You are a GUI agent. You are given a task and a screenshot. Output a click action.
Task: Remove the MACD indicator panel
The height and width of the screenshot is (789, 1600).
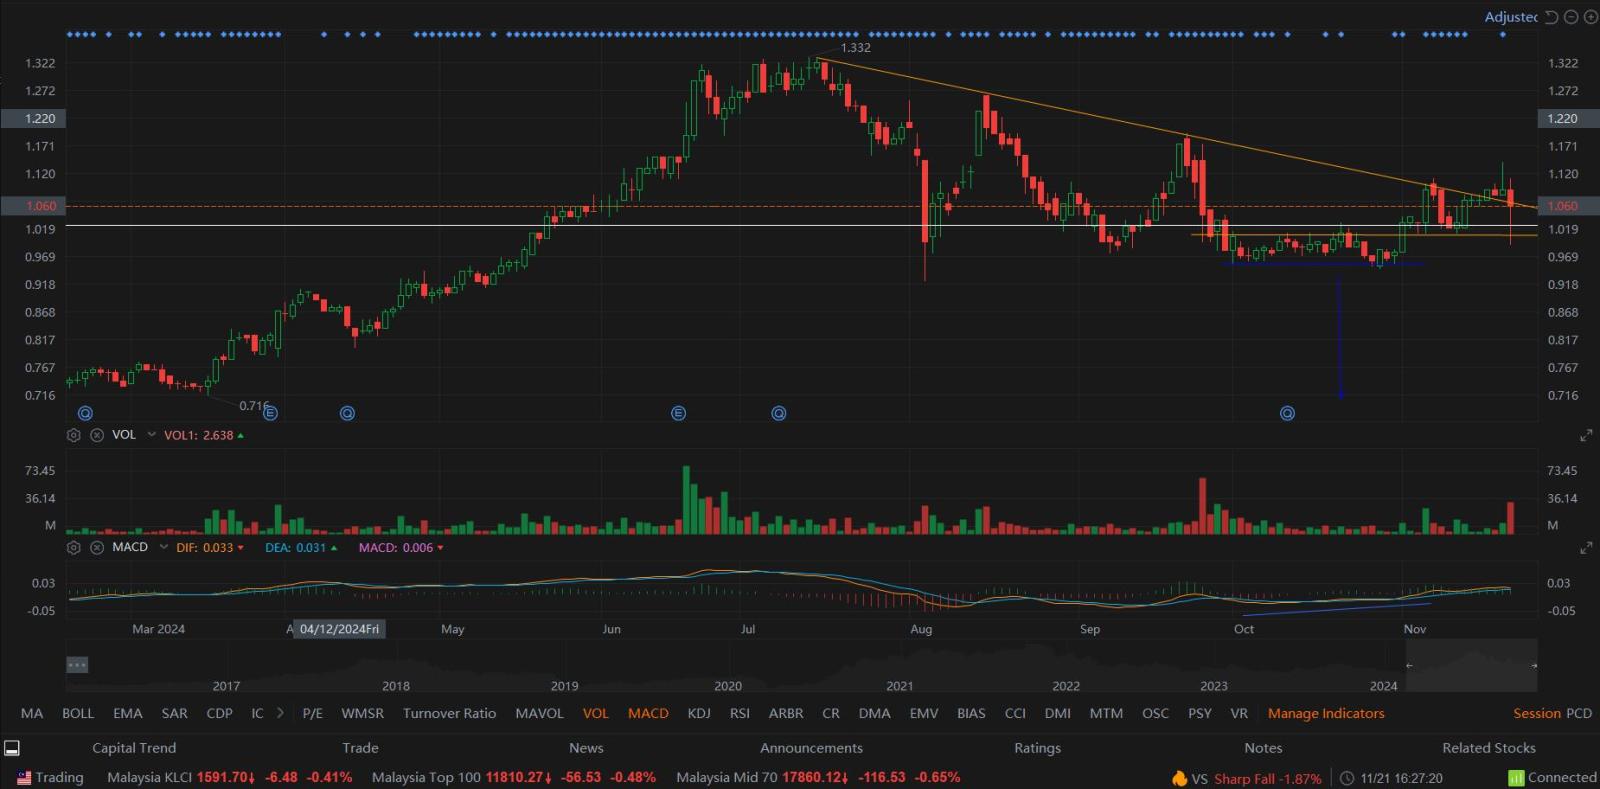point(97,548)
